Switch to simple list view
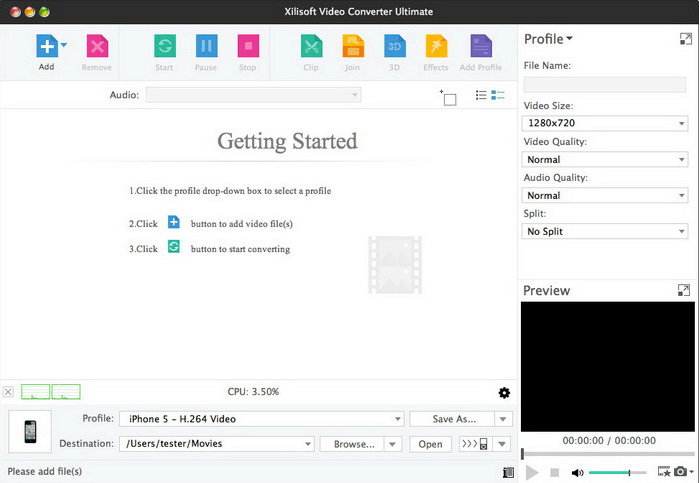Screen dimensions: 700x483 [x=481, y=95]
